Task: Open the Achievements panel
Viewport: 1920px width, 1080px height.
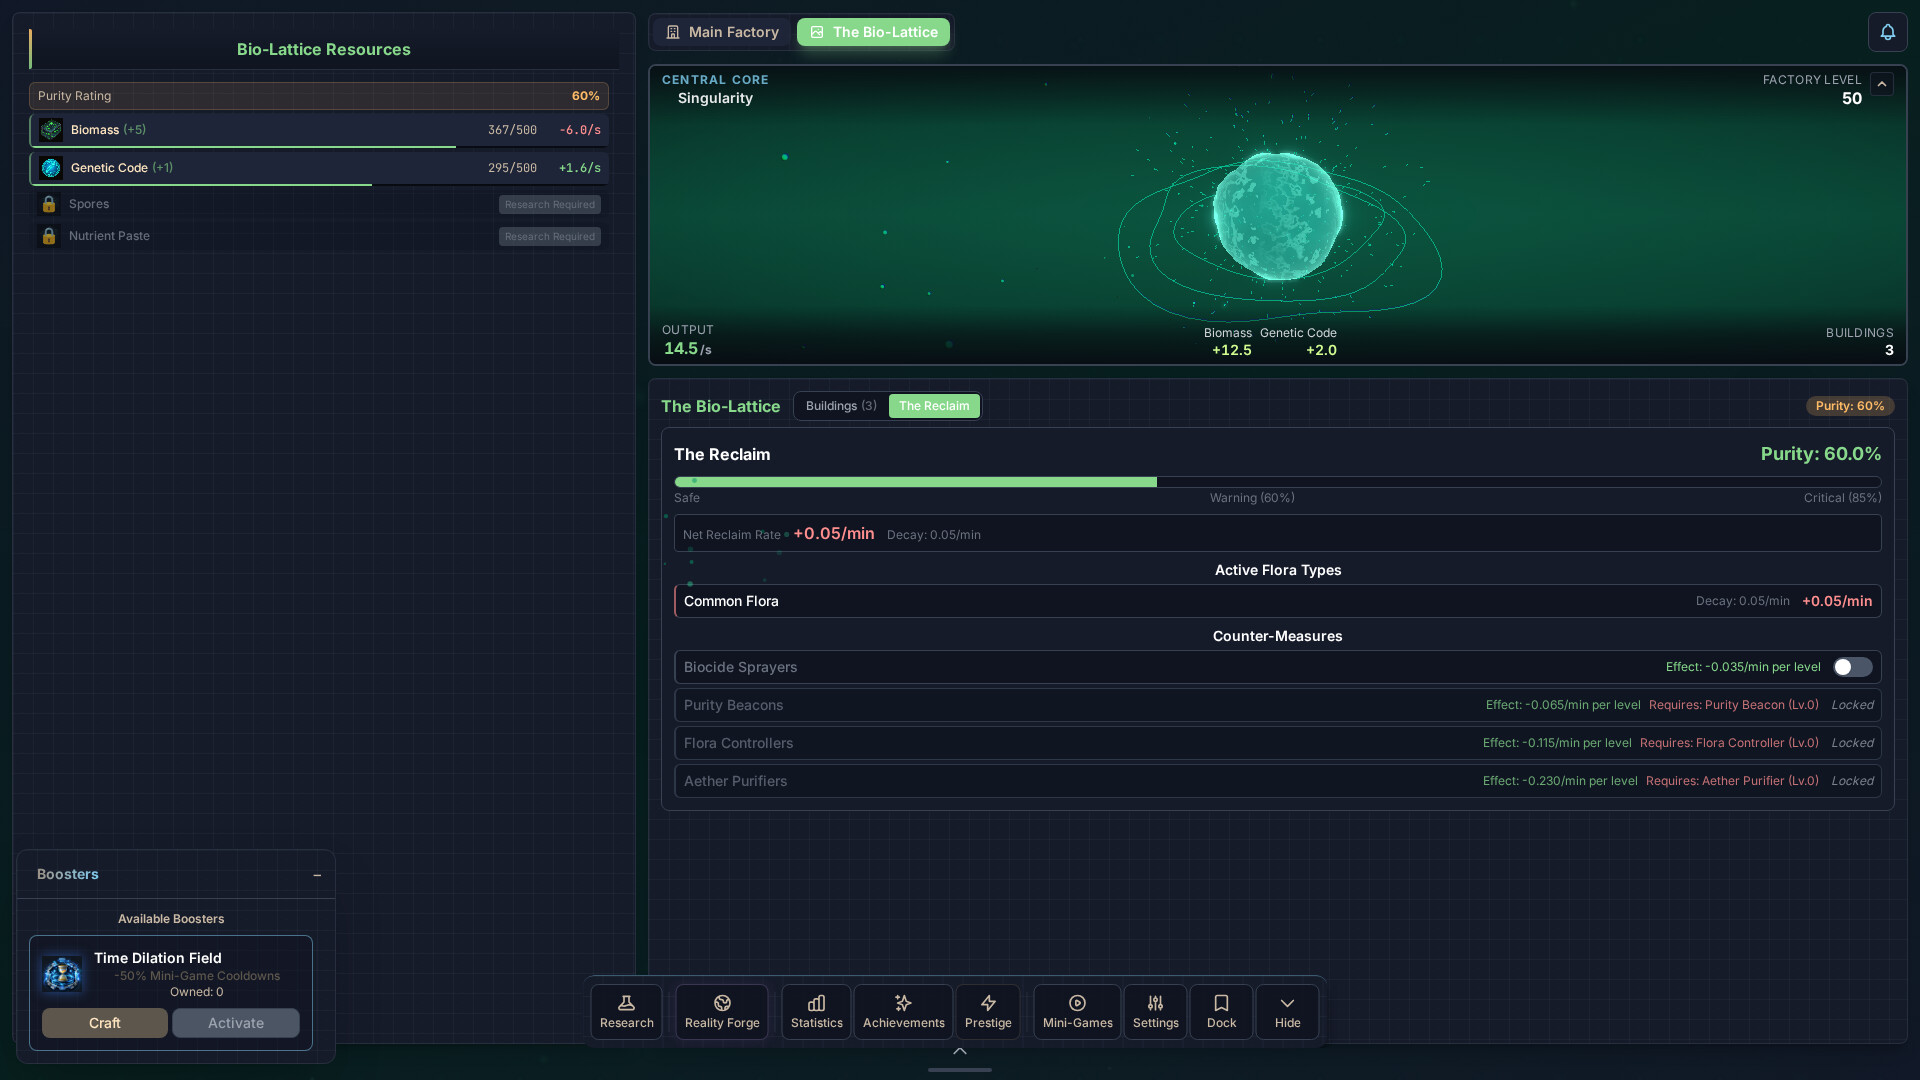Action: click(903, 1012)
